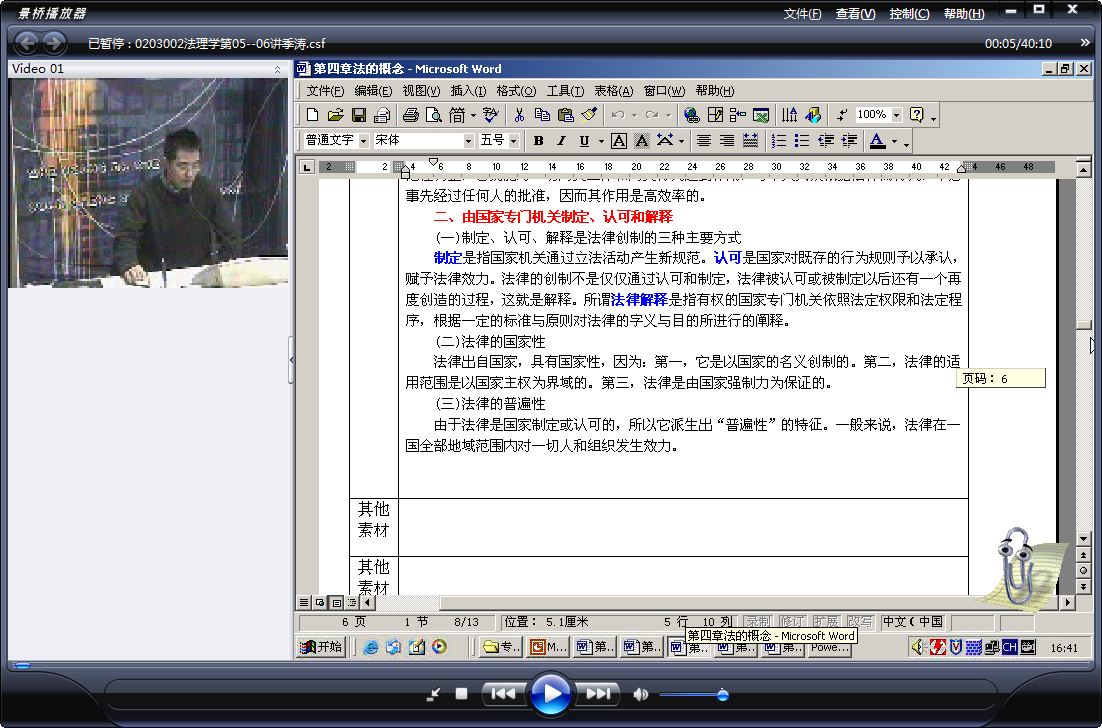Viewport: 1102px width, 728px height.
Task: Click the 开始 Start button
Action: point(321,646)
